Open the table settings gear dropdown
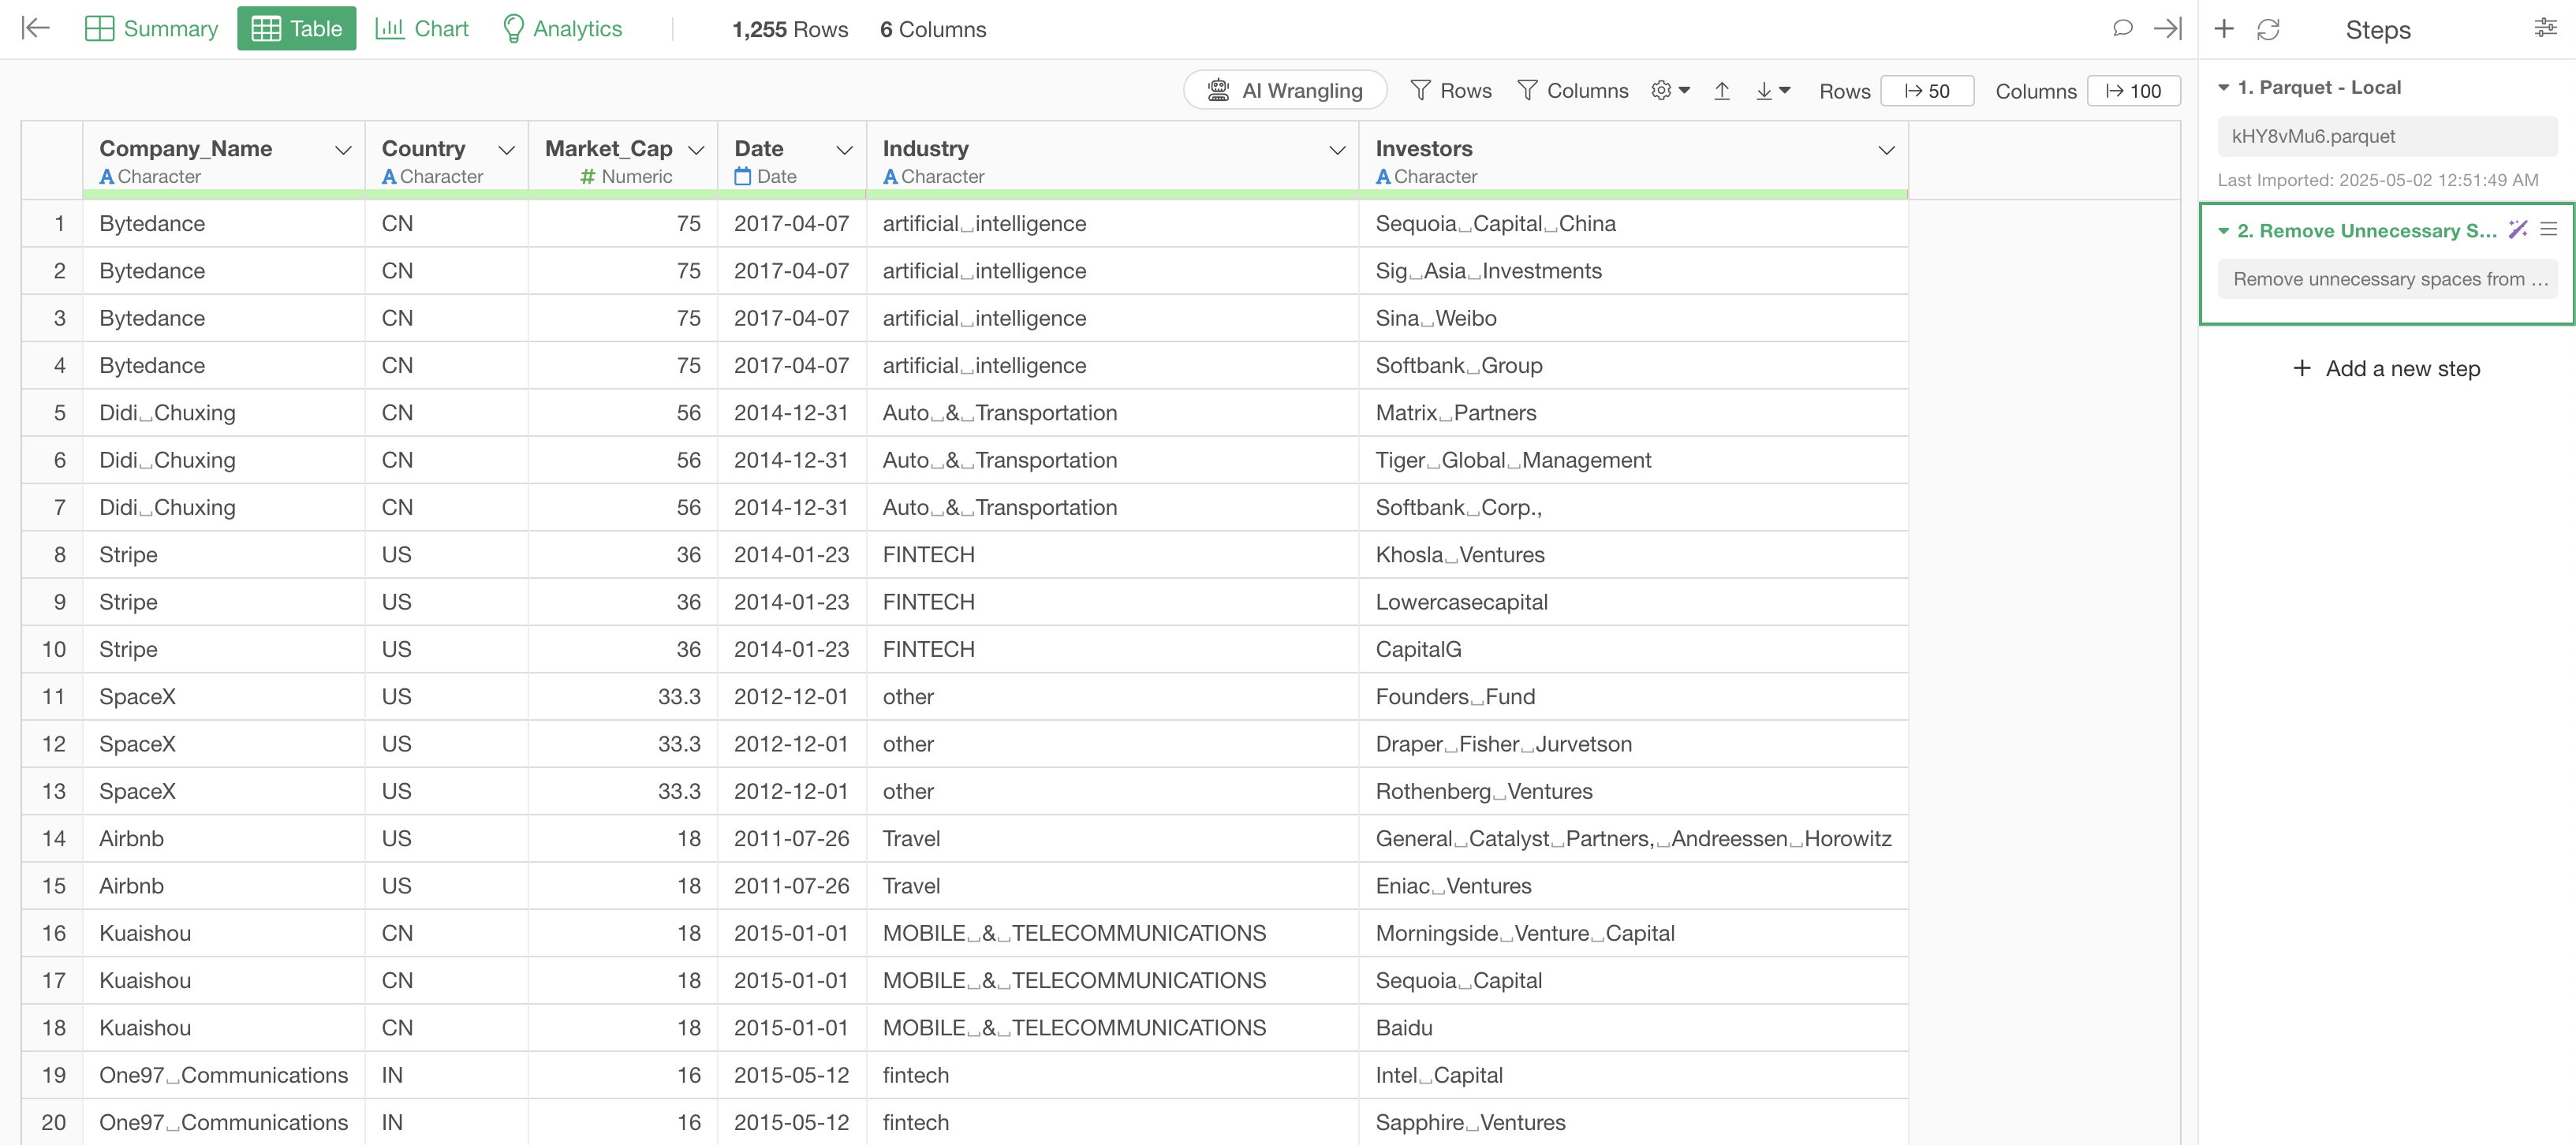This screenshot has width=2576, height=1145. (1670, 91)
